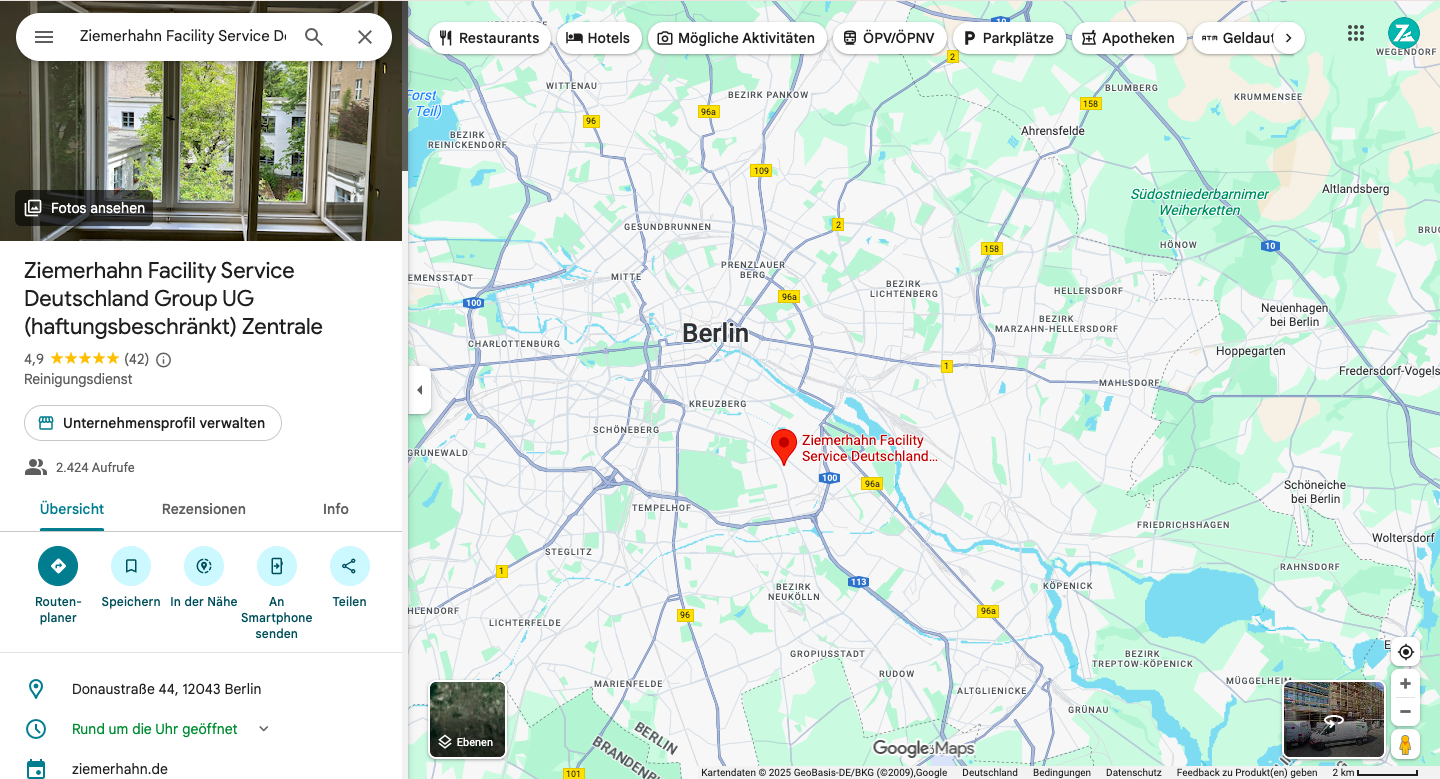Open the Routenplaner directions icon

[x=58, y=566]
